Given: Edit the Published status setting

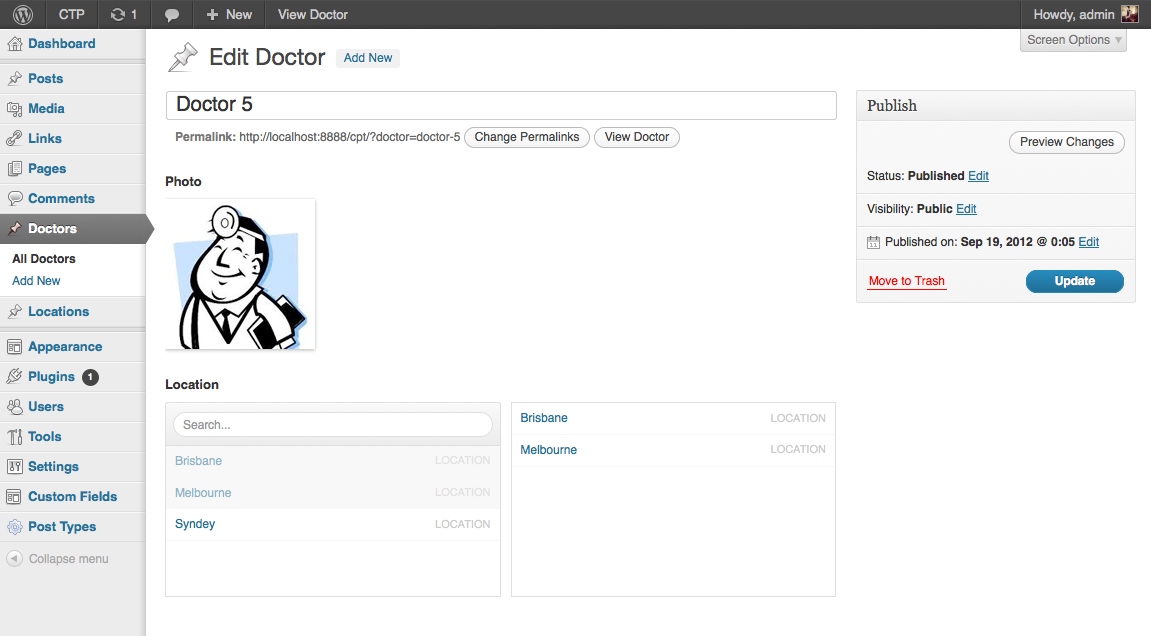Looking at the screenshot, I should [978, 176].
